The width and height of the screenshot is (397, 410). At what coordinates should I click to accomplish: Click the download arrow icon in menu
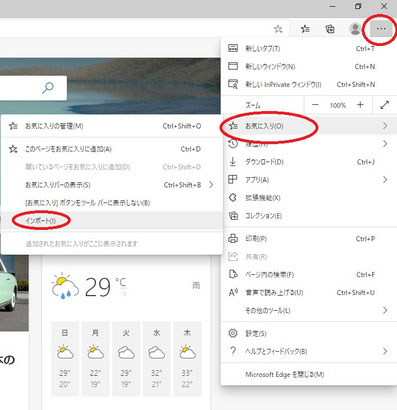coord(233,162)
